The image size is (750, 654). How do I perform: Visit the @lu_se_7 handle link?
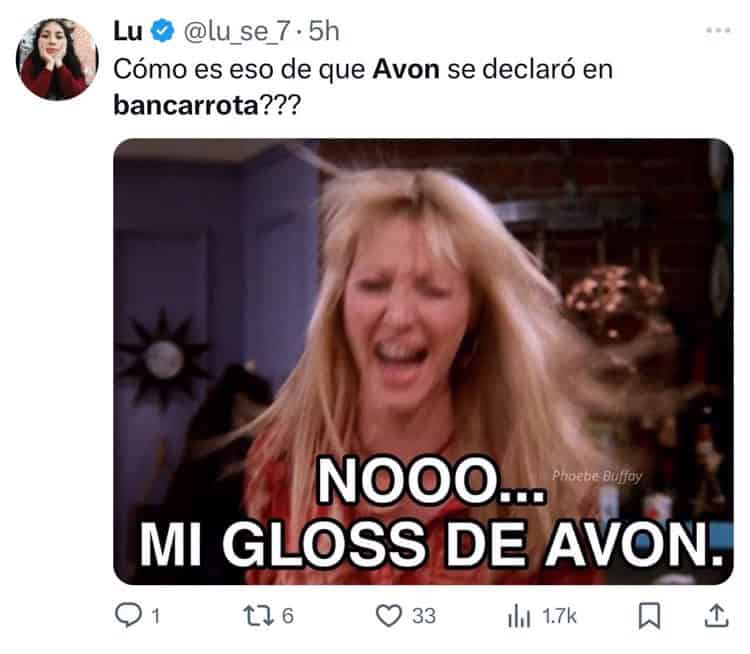[237, 32]
